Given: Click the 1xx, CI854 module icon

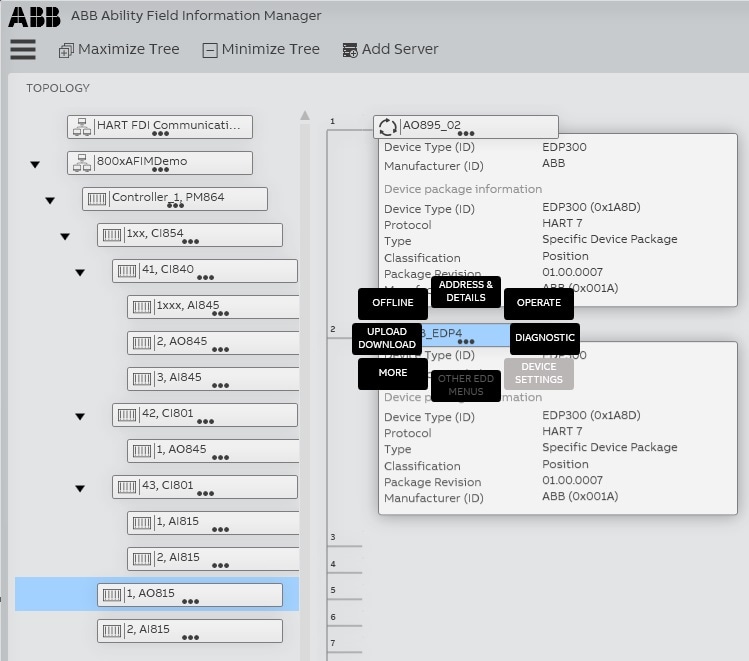Looking at the screenshot, I should 112,235.
